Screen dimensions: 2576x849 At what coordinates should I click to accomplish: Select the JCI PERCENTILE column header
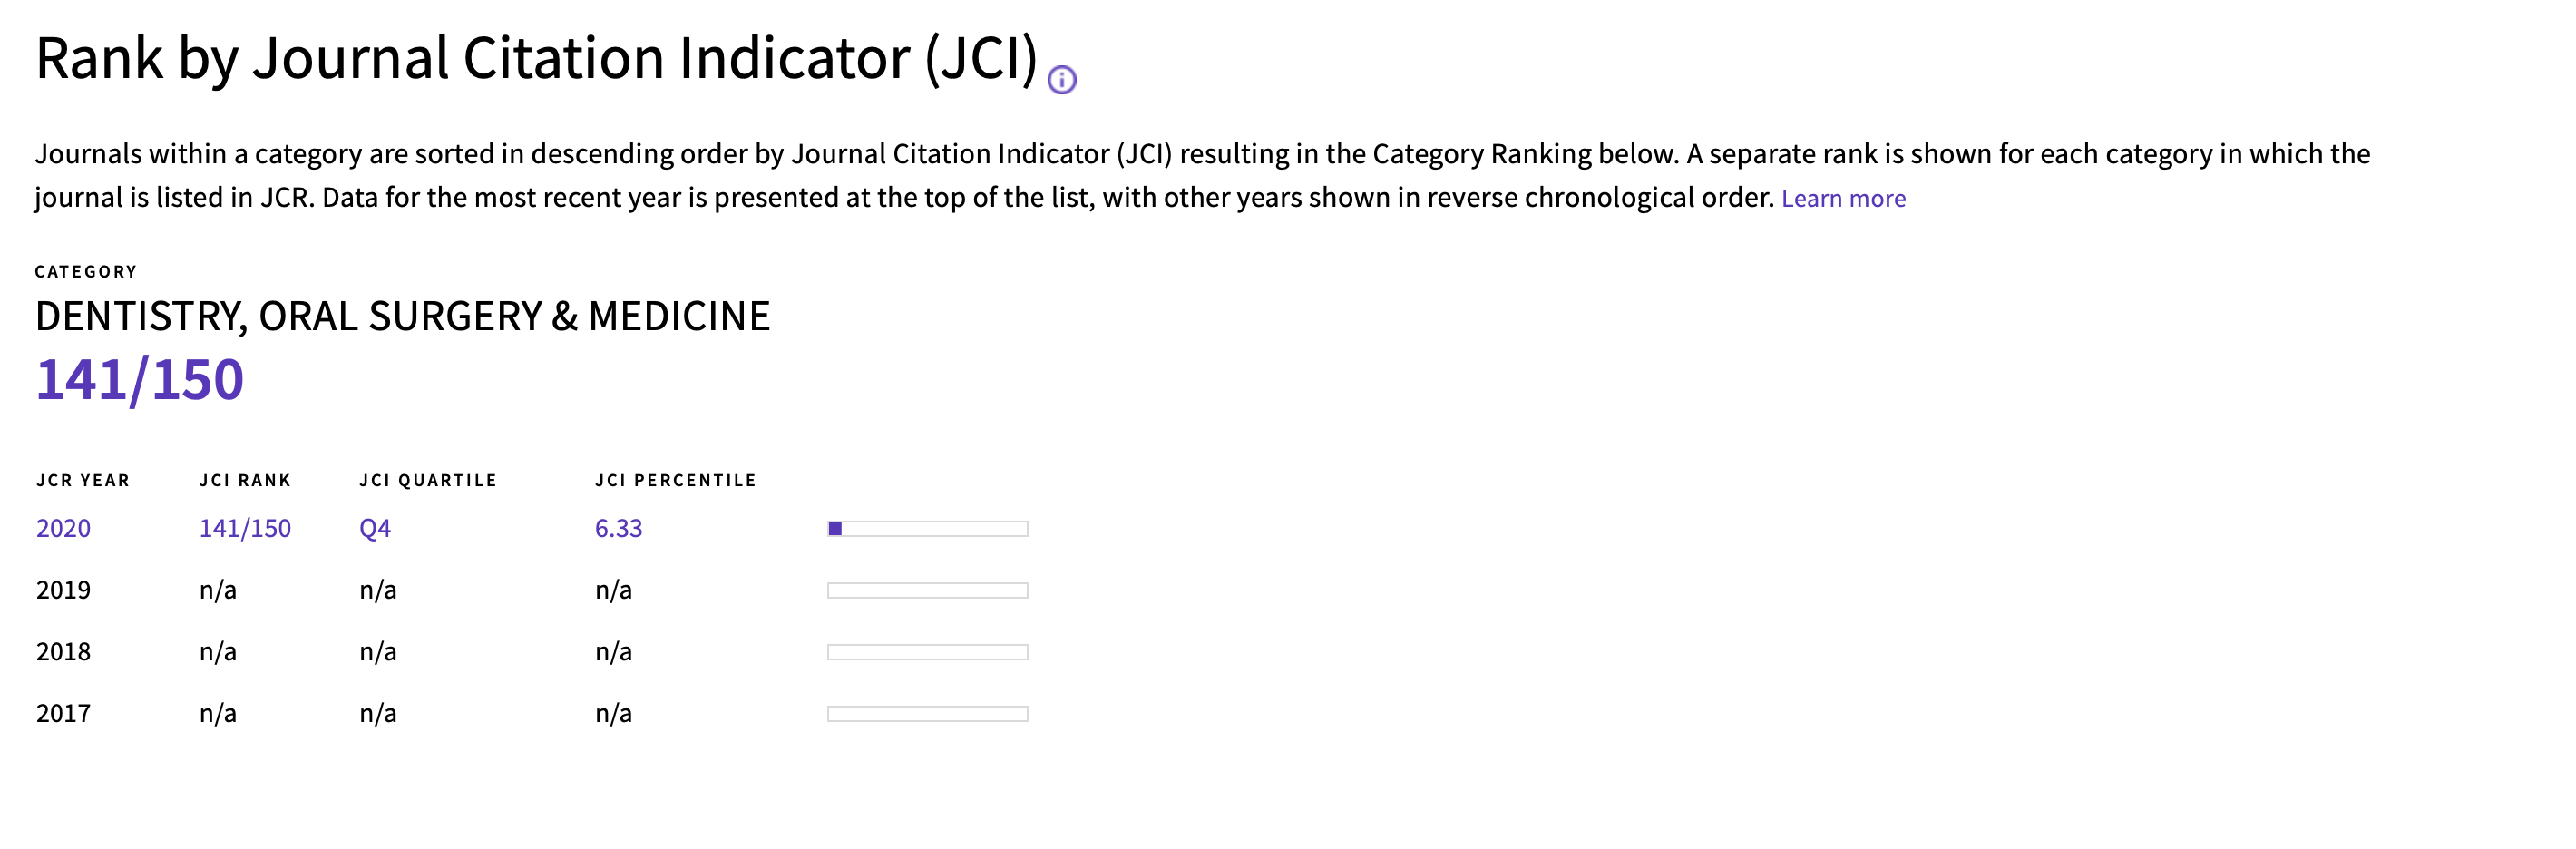pyautogui.click(x=675, y=480)
